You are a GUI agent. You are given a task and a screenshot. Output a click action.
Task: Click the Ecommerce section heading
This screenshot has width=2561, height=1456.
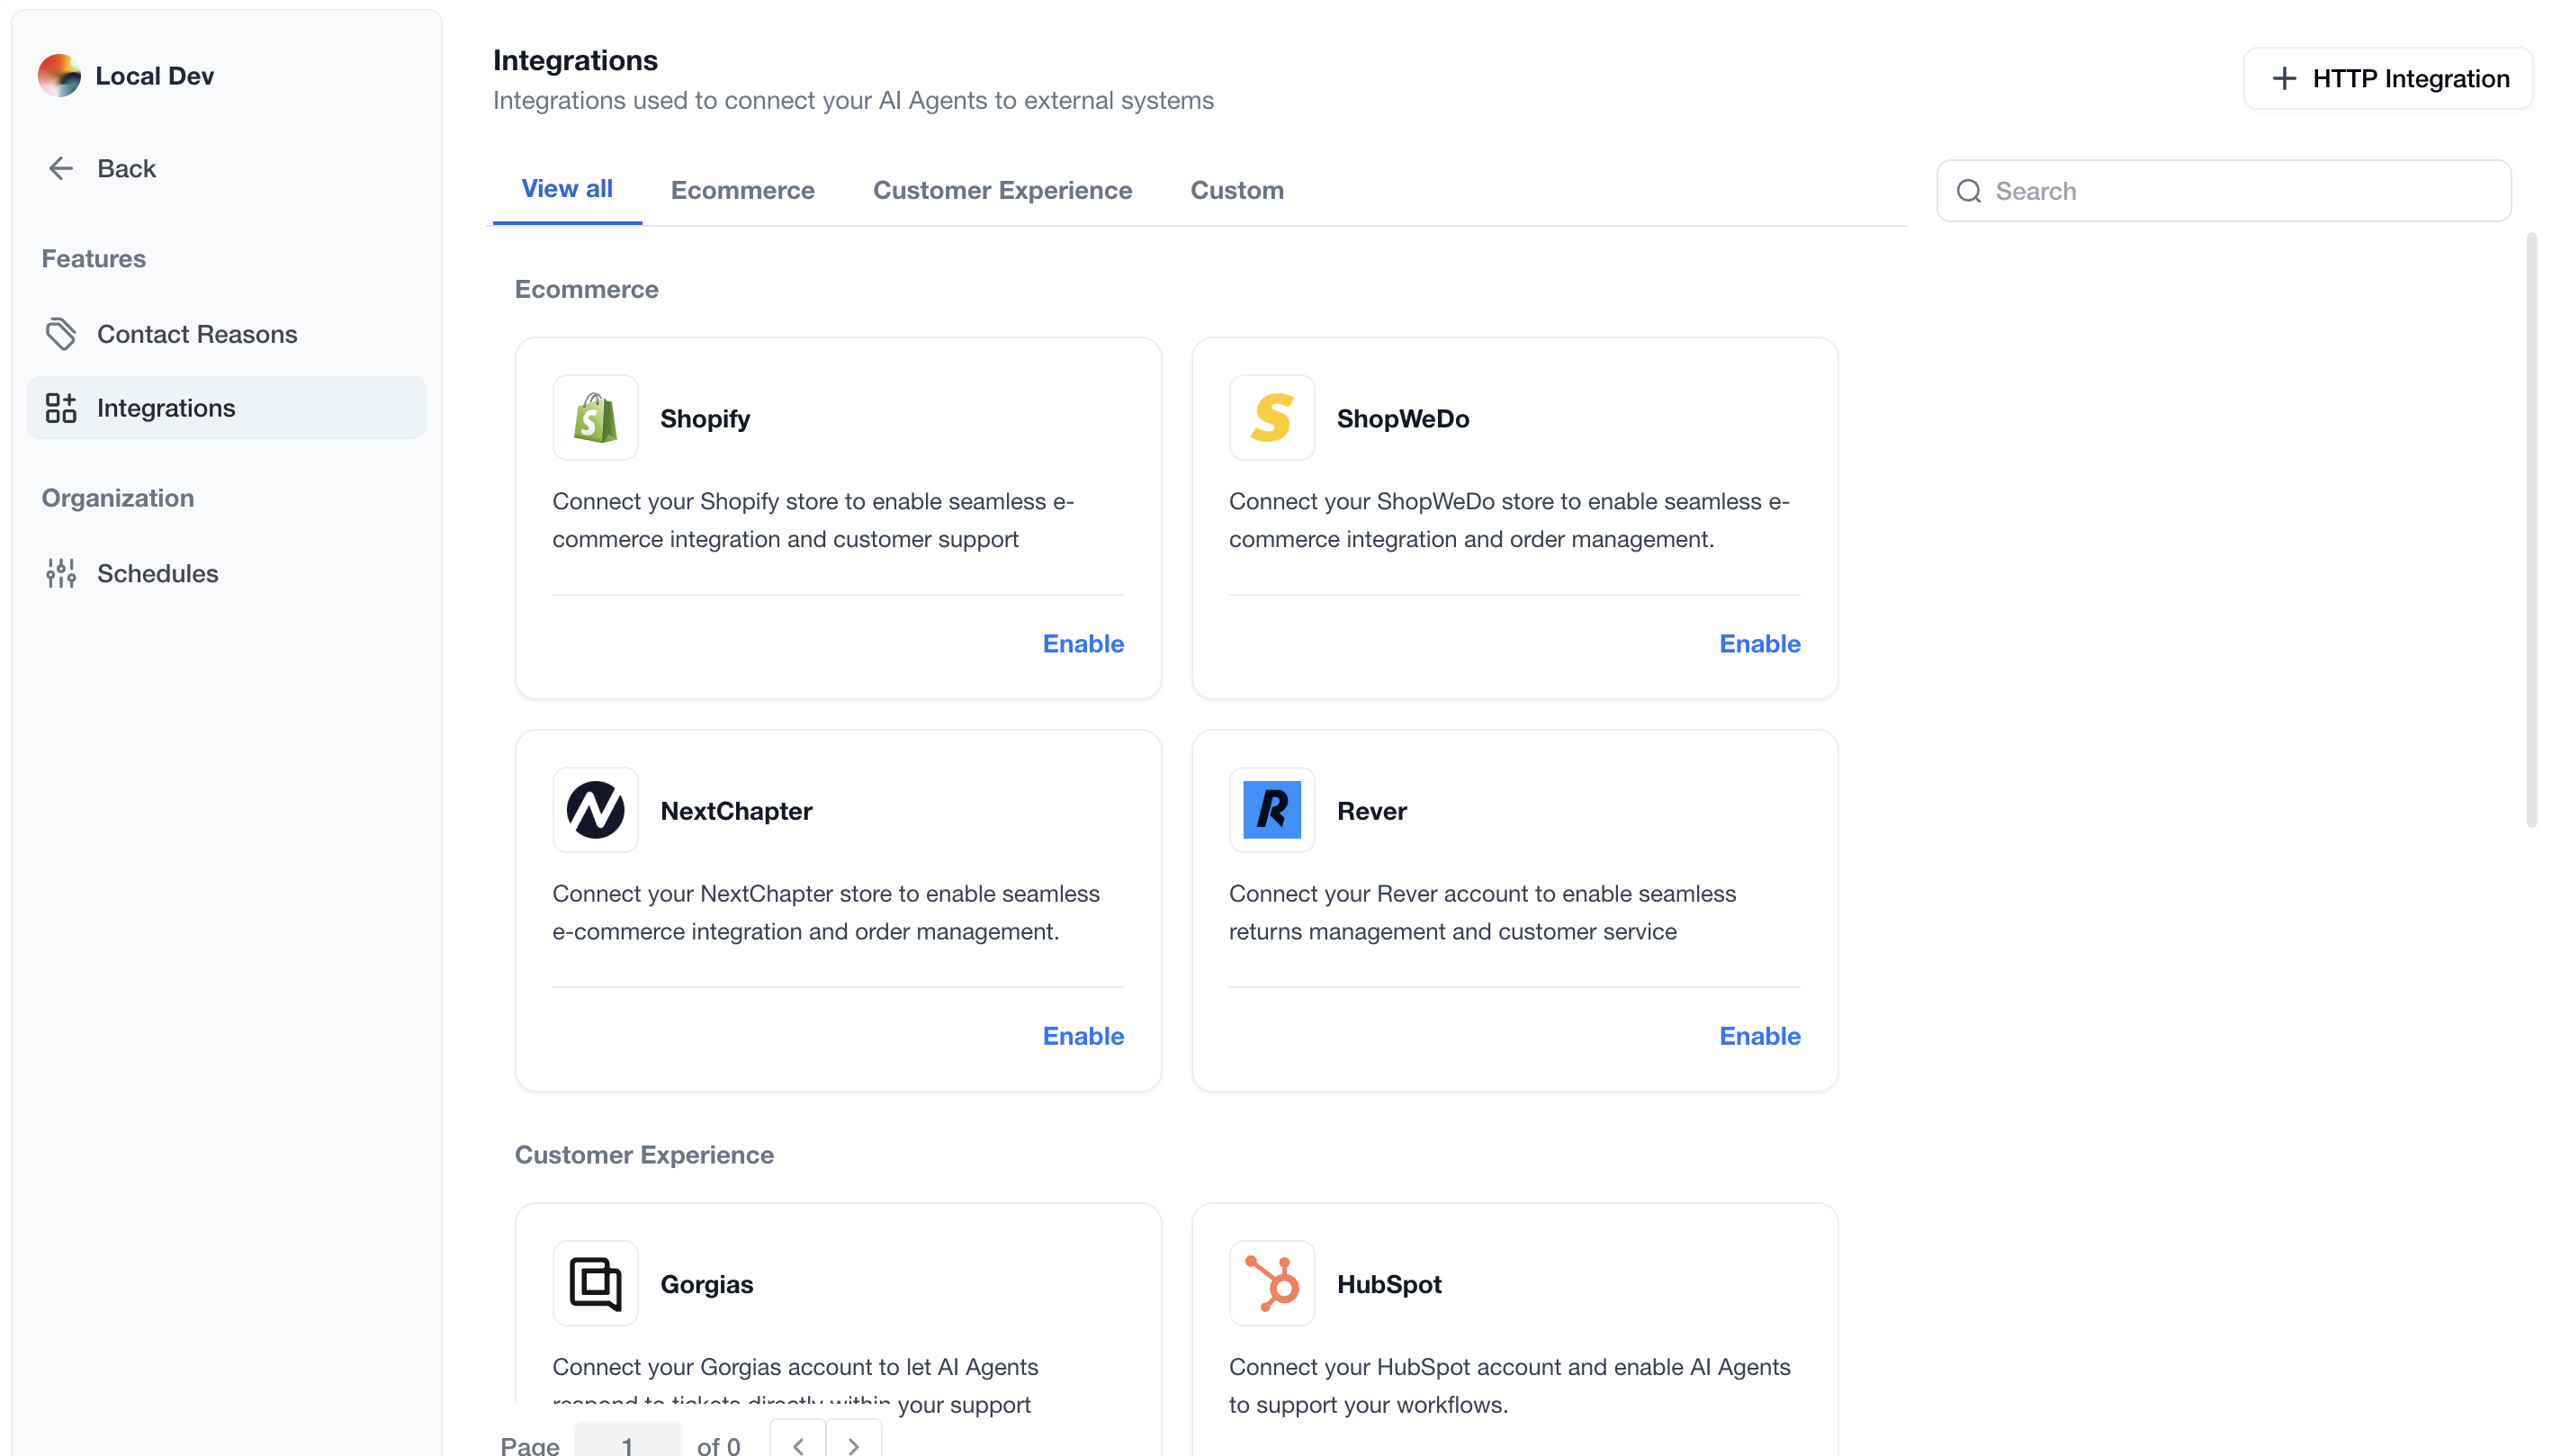586,289
